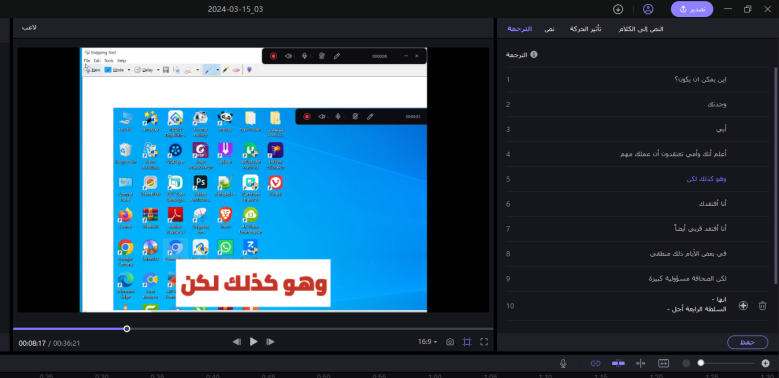Screen dimensions: 779x378
Task: Enter fullscreen preview mode
Action: (x=484, y=342)
